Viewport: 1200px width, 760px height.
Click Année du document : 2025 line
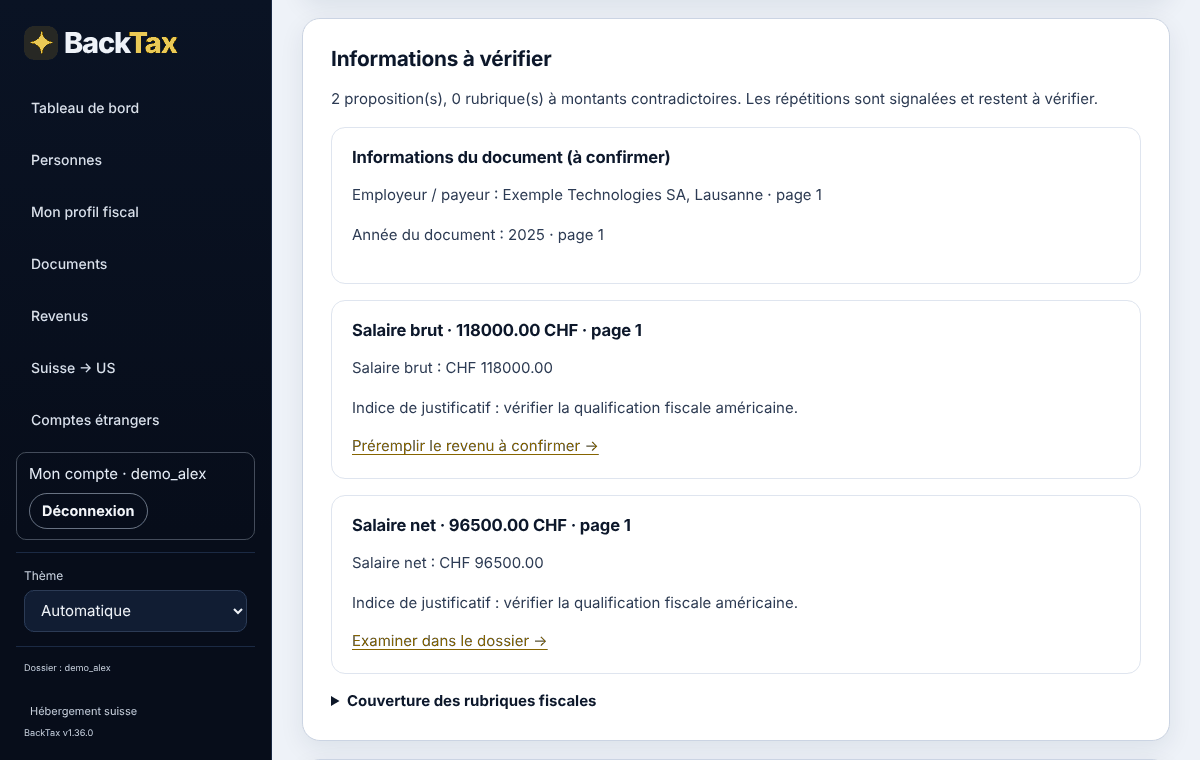pos(478,235)
